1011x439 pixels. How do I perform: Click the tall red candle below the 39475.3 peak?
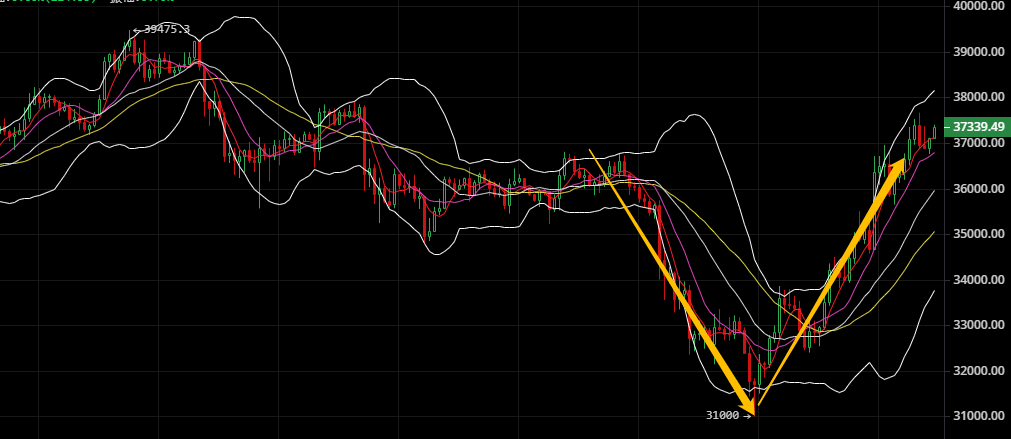click(x=200, y=55)
